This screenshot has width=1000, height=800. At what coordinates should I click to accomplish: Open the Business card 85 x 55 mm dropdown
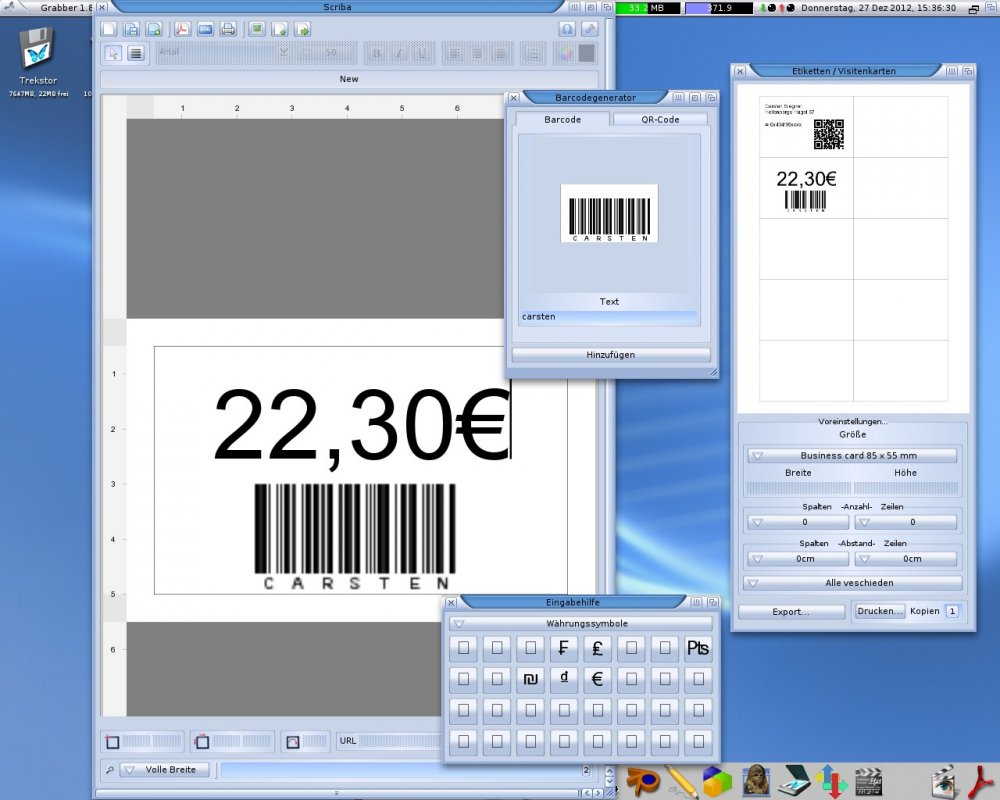pyautogui.click(x=852, y=456)
